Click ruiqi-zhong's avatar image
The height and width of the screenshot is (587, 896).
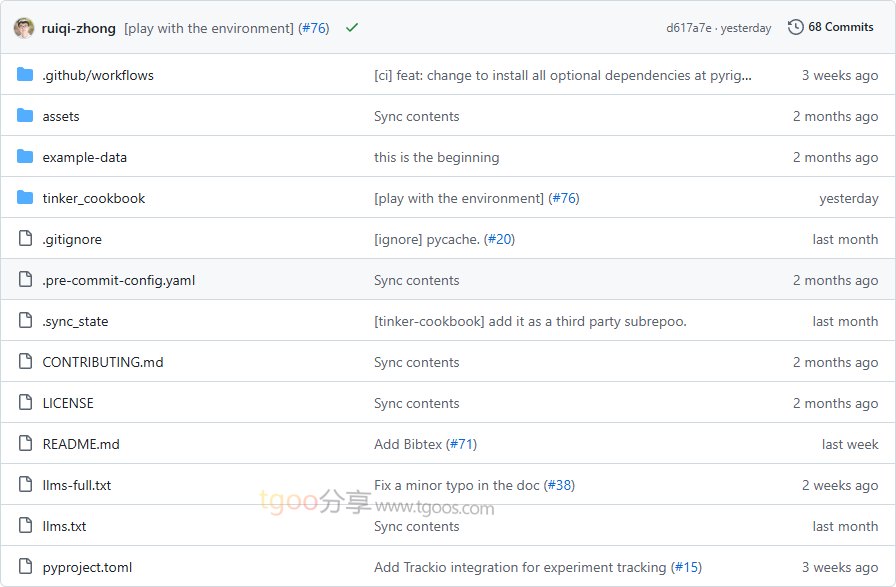coord(24,28)
